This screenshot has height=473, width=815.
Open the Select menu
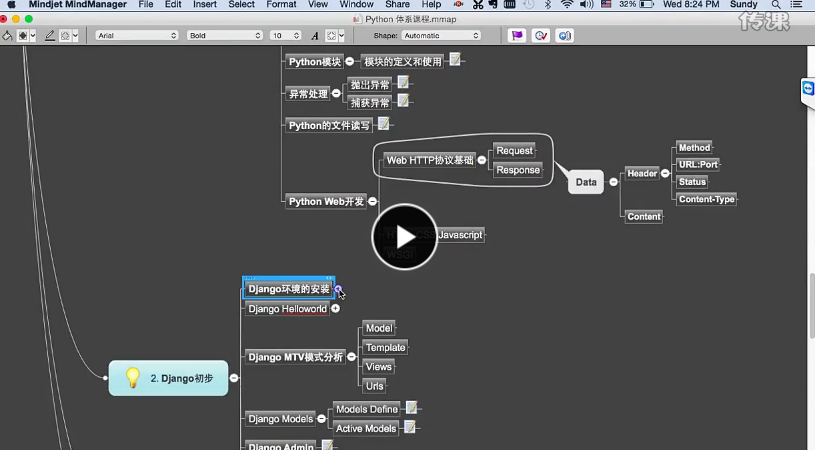(x=242, y=5)
